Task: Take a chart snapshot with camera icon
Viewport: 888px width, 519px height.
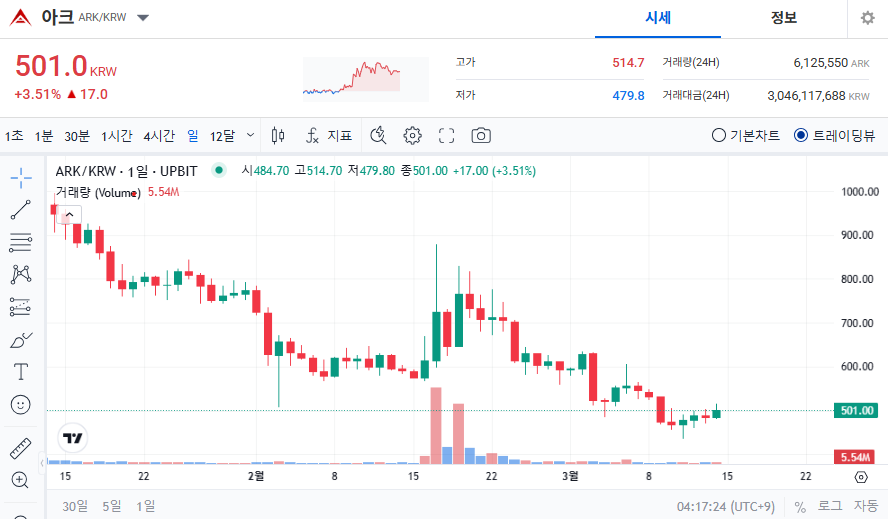Action: pyautogui.click(x=481, y=136)
